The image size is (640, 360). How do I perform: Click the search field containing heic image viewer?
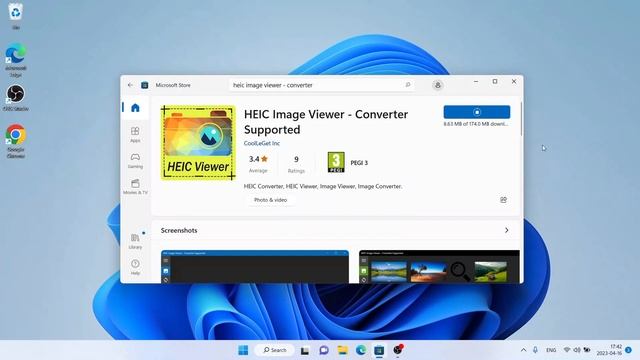pos(322,85)
